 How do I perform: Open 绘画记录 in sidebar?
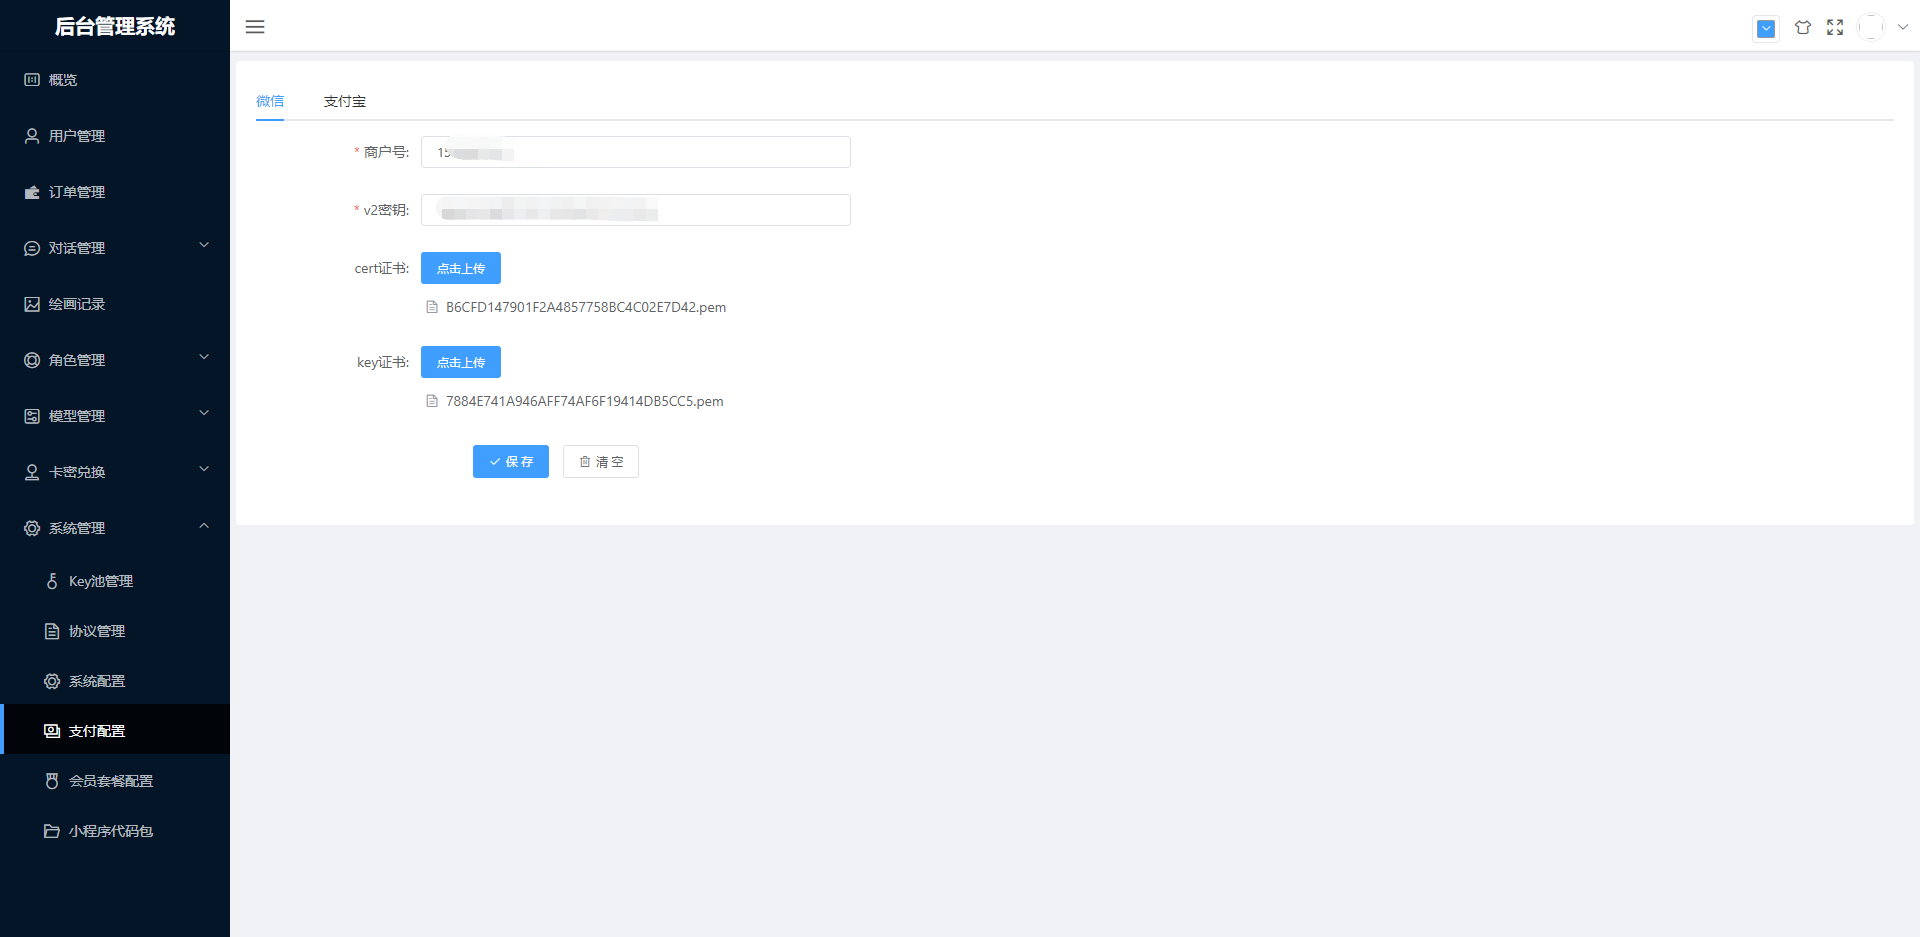point(77,304)
